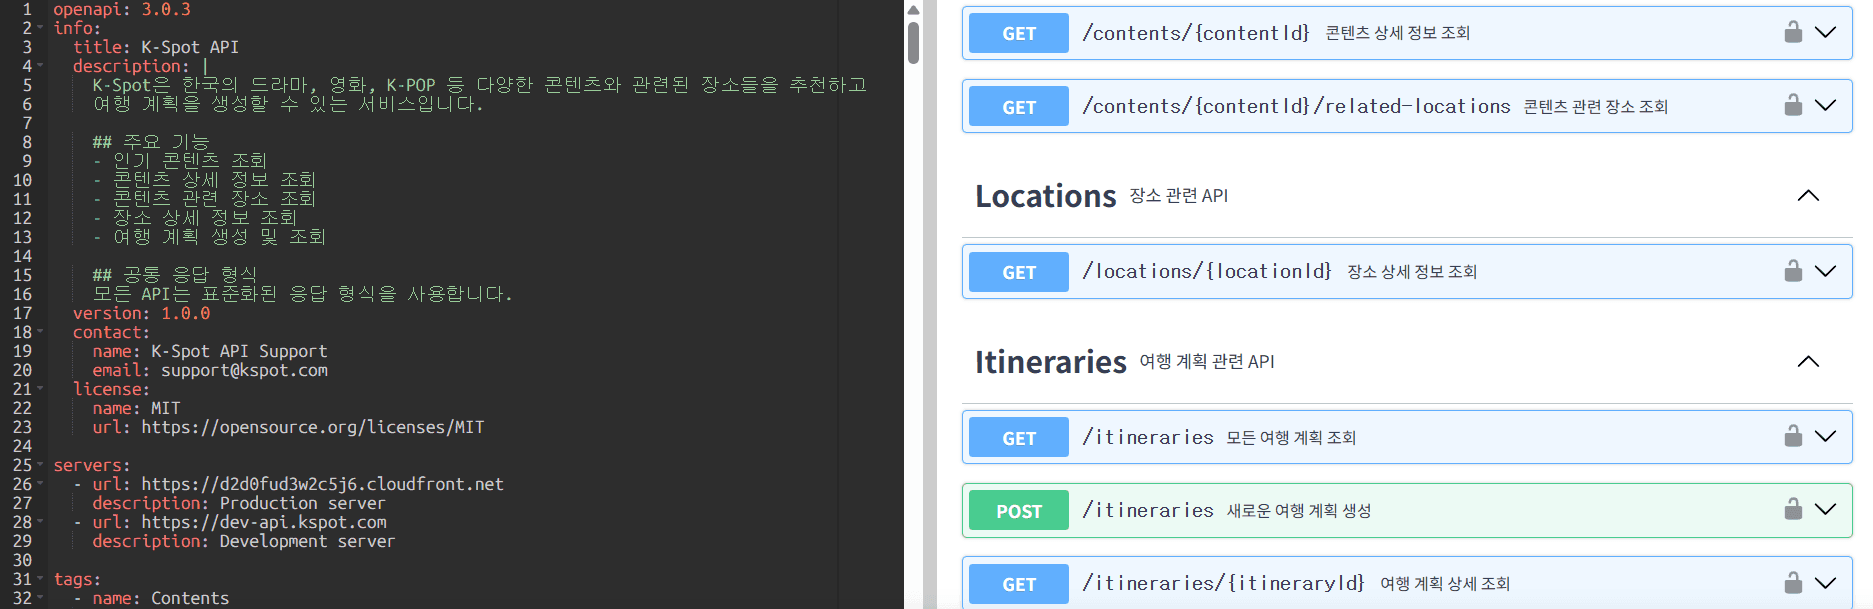1873x609 pixels.
Task: Click GET badge for /contents/{contentId}/related-locations
Action: pos(1018,107)
